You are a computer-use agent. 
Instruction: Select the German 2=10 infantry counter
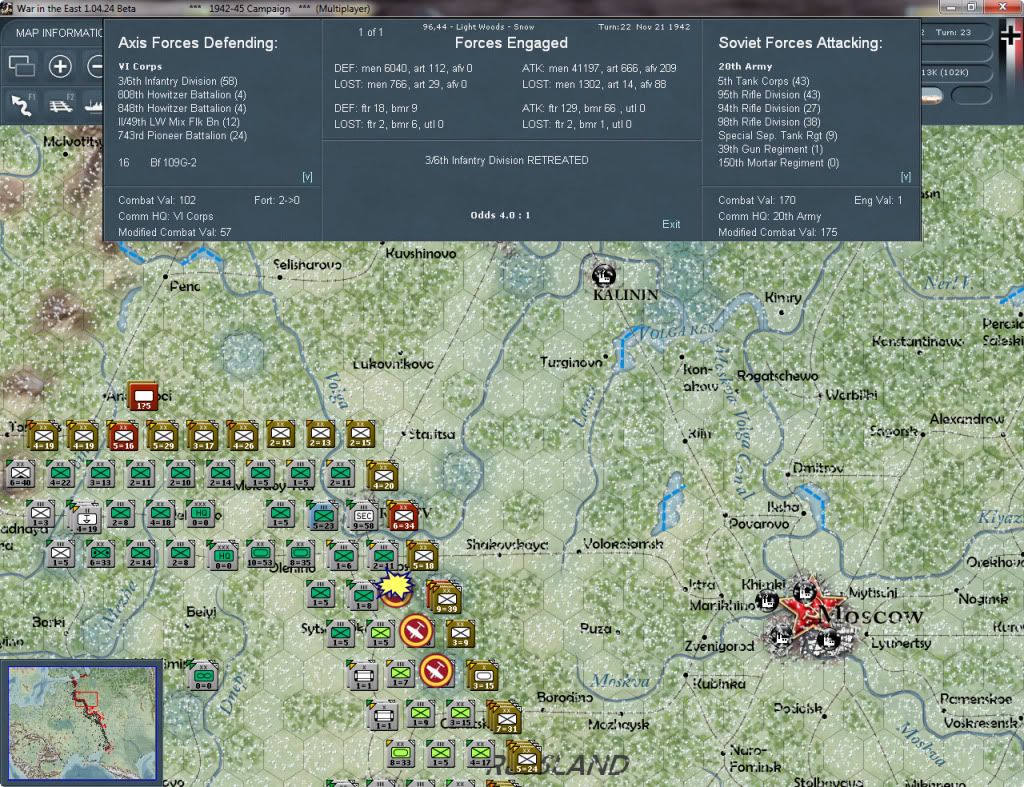pos(180,474)
